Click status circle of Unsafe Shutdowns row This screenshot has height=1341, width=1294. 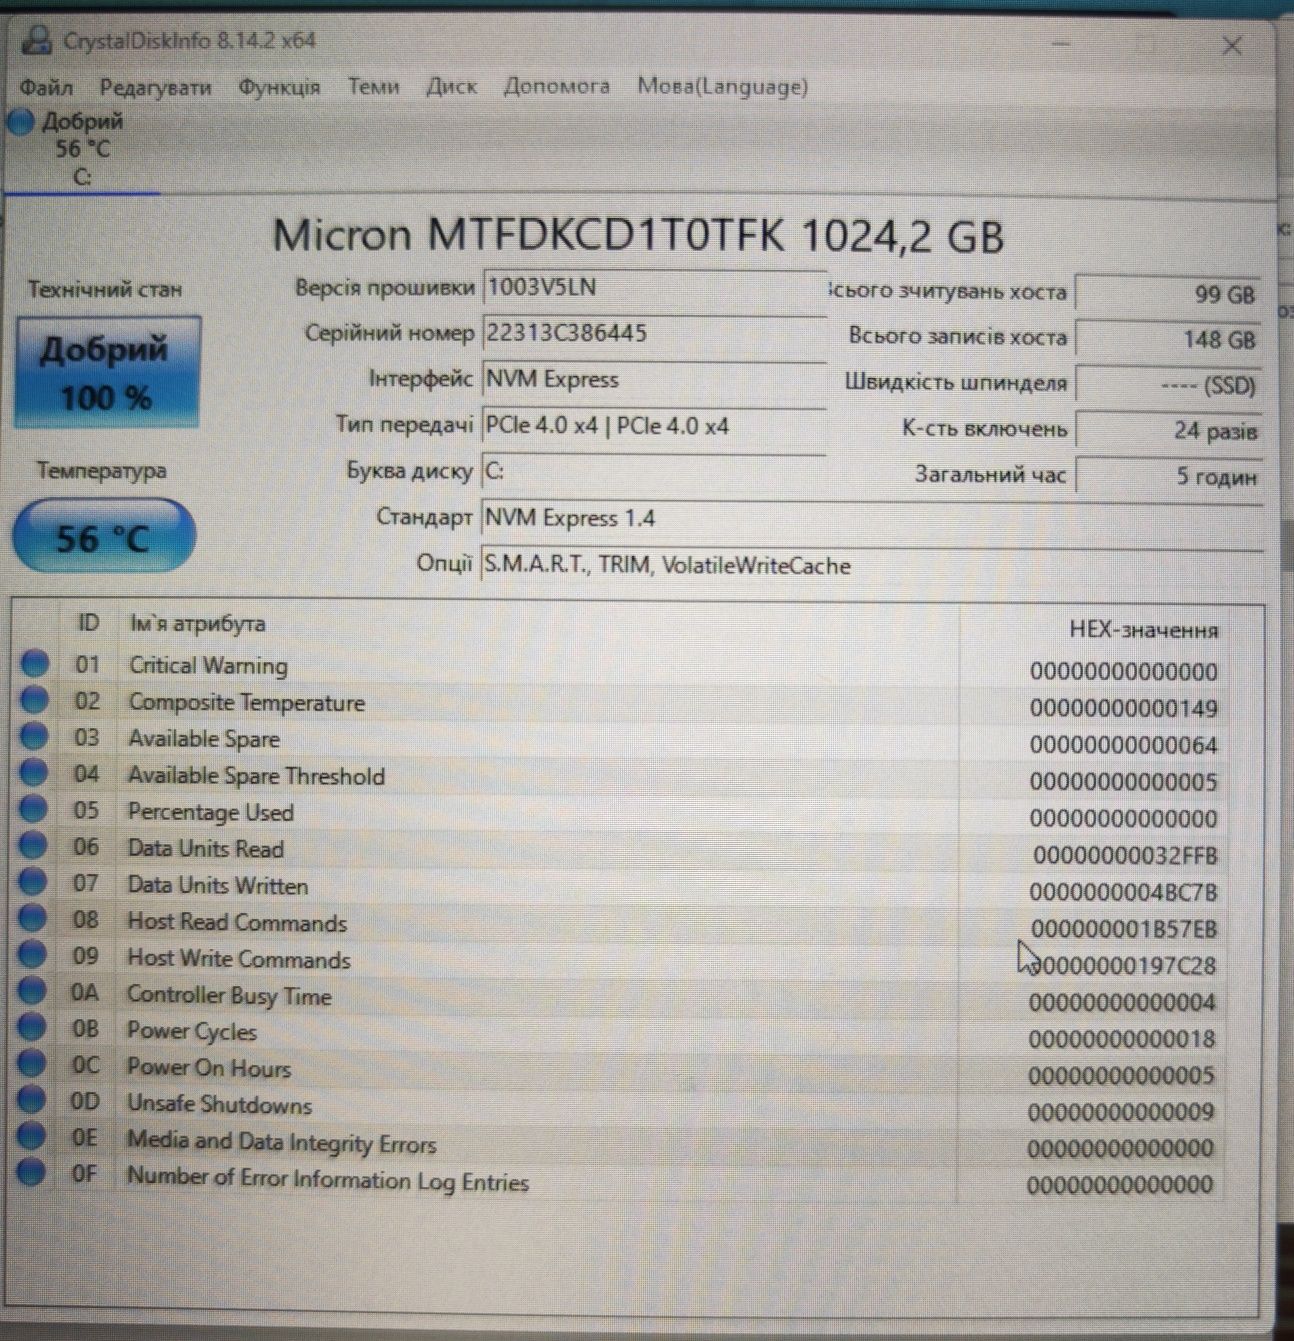click(x=32, y=1100)
